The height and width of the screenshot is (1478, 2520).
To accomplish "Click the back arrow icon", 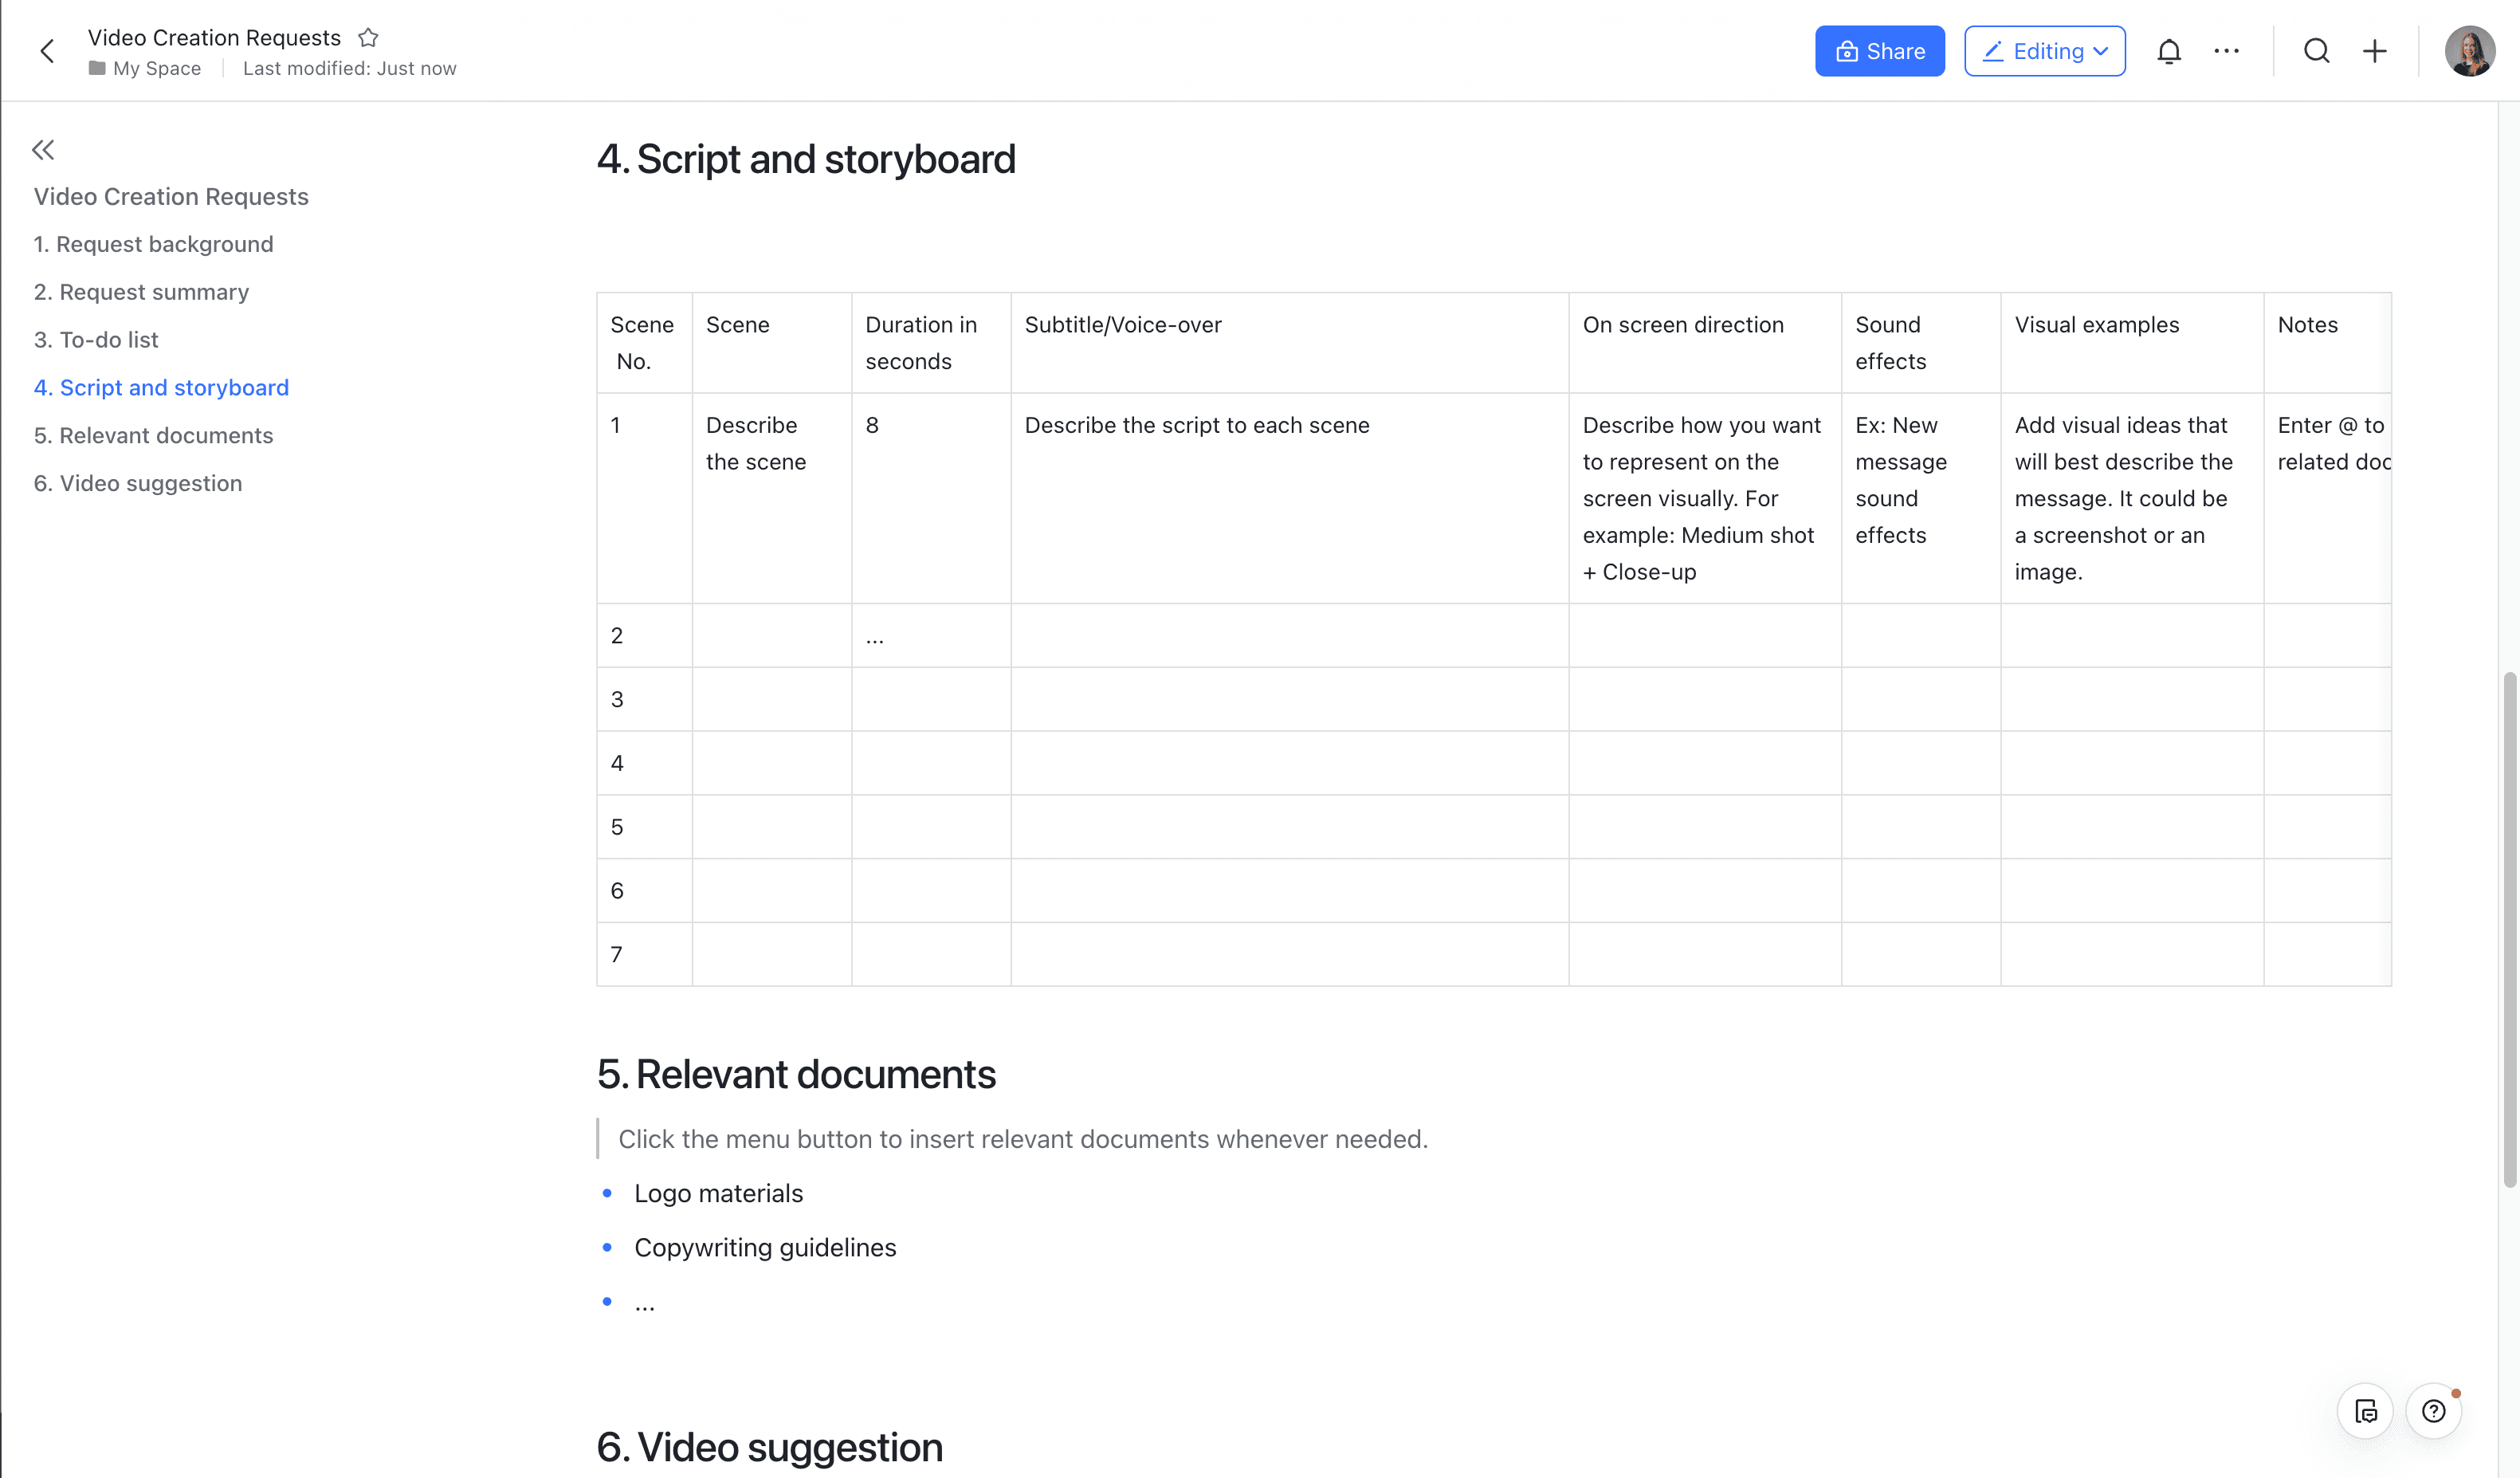I will click(47, 51).
